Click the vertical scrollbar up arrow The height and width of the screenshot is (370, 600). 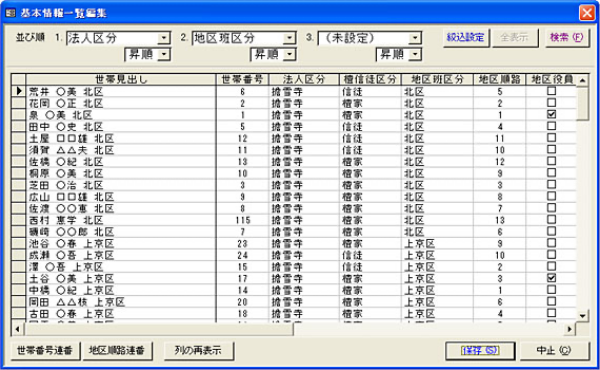[x=582, y=80]
